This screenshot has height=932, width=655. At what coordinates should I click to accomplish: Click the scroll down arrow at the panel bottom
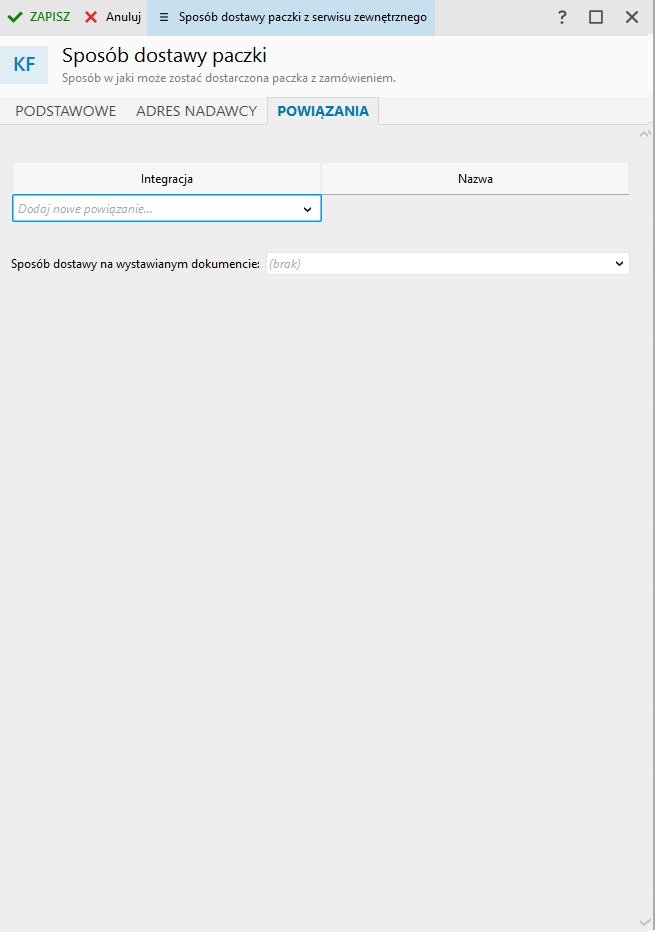[x=644, y=921]
